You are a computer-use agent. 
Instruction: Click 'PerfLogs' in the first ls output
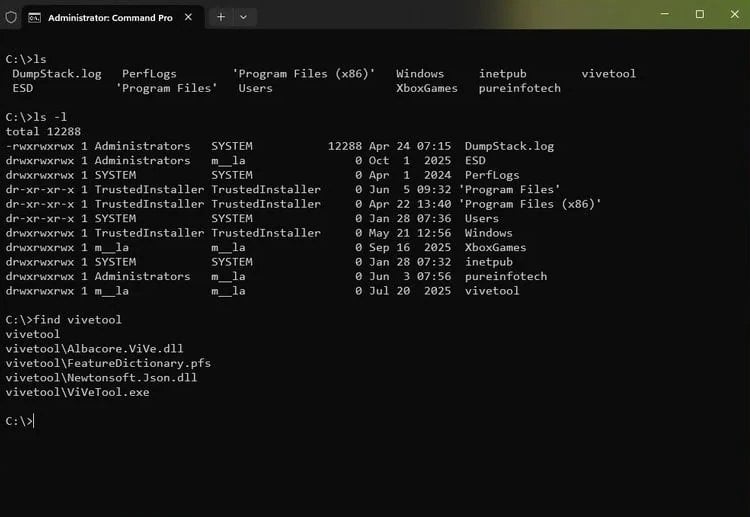point(149,74)
